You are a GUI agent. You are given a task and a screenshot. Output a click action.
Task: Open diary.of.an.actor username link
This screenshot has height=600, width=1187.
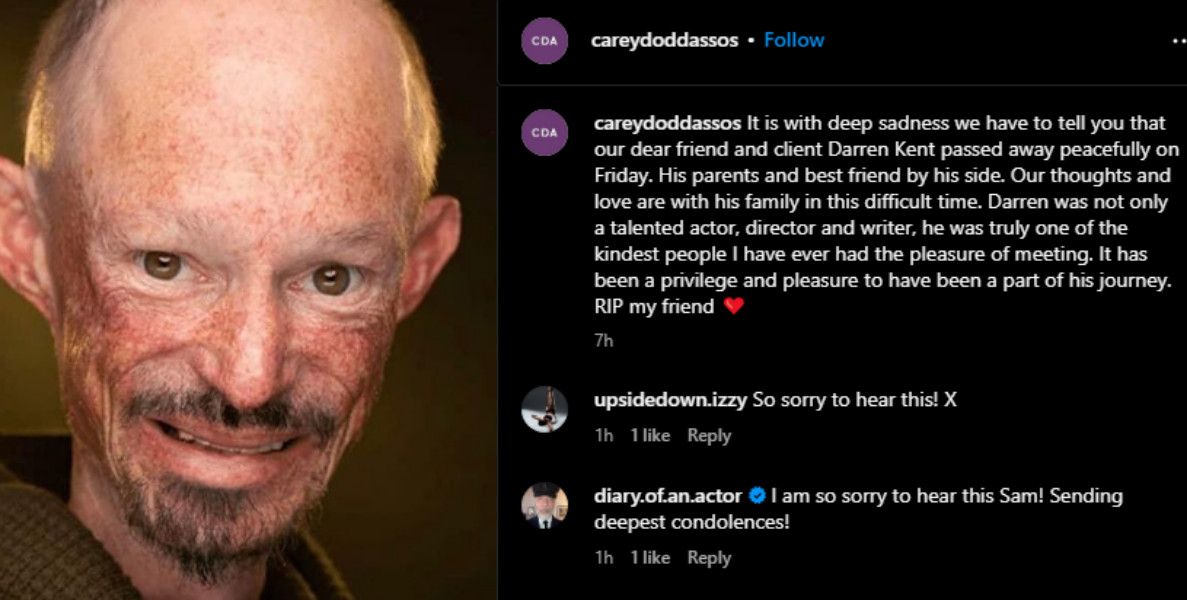[x=668, y=497]
